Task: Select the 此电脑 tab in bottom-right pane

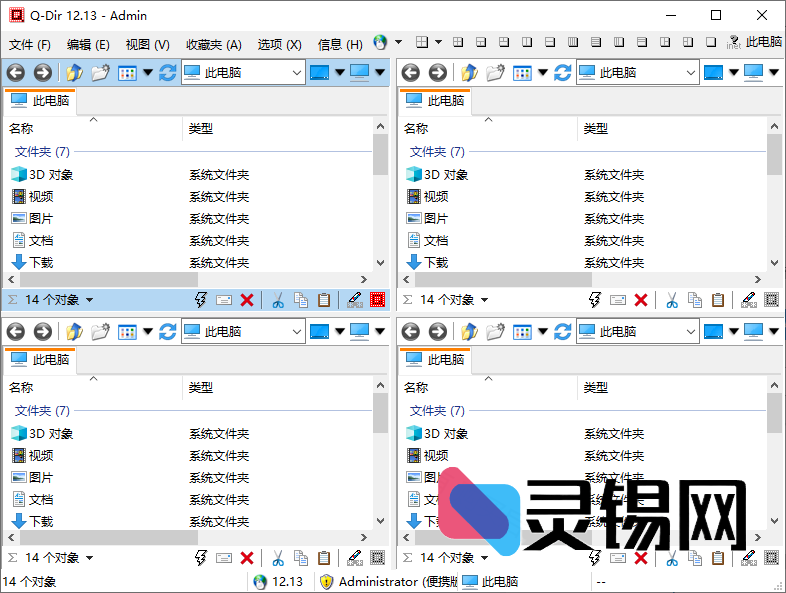Action: coord(435,359)
